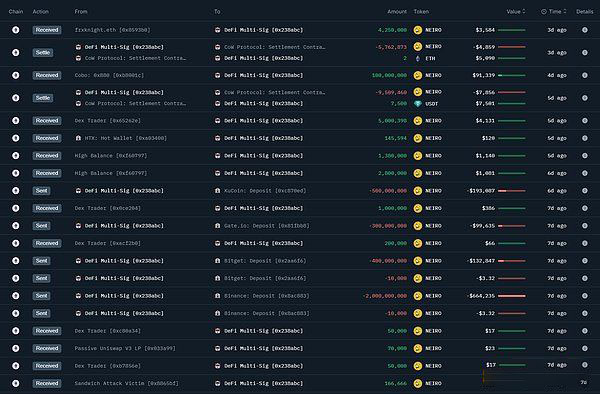Sort by Value column arrows
Screen dimensions: 600x394
[x=524, y=11]
